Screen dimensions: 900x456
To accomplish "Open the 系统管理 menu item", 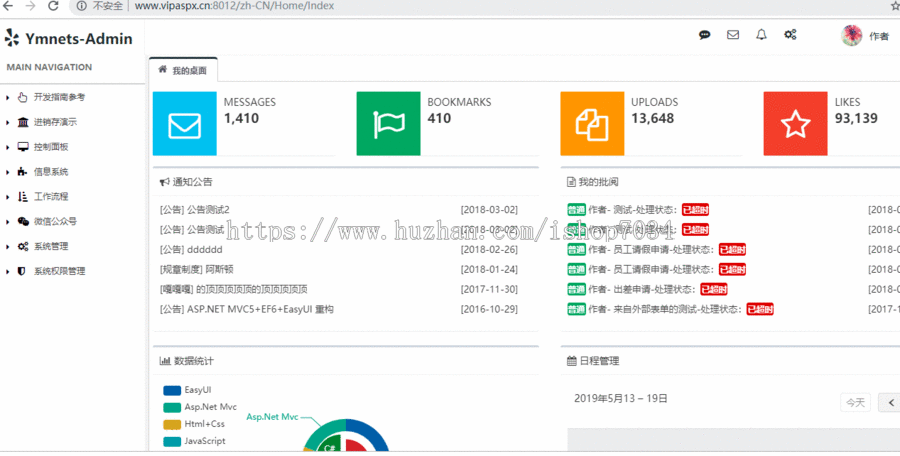I will click(51, 246).
